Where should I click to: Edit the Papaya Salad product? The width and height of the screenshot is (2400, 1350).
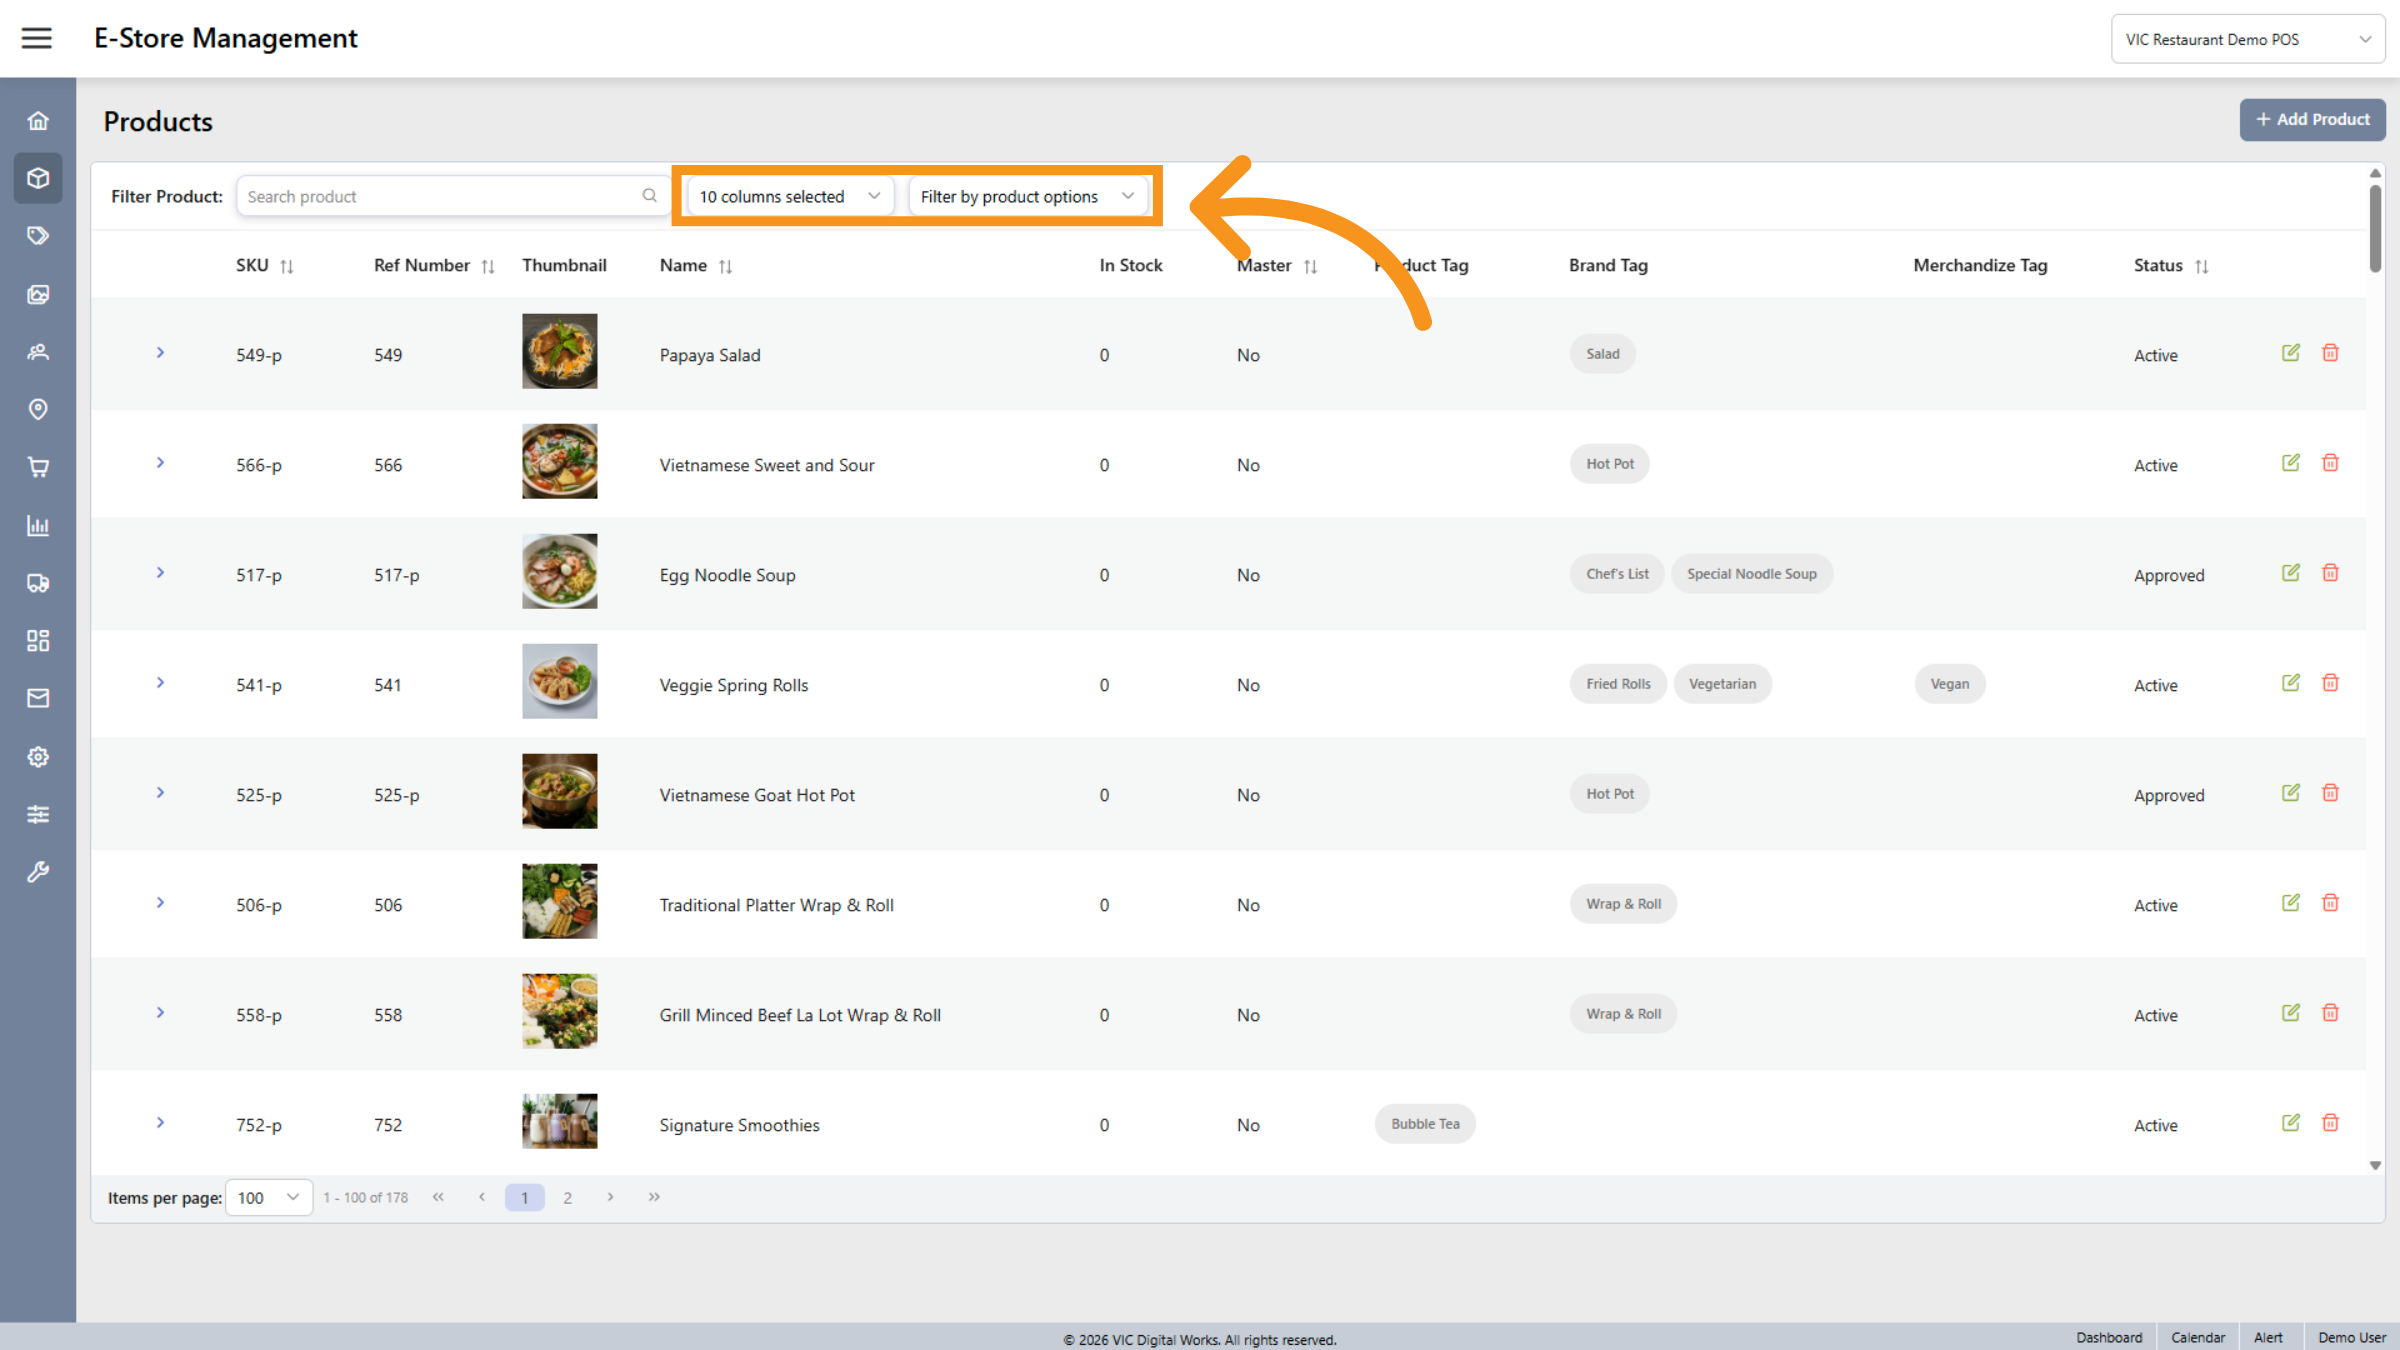coord(2291,352)
